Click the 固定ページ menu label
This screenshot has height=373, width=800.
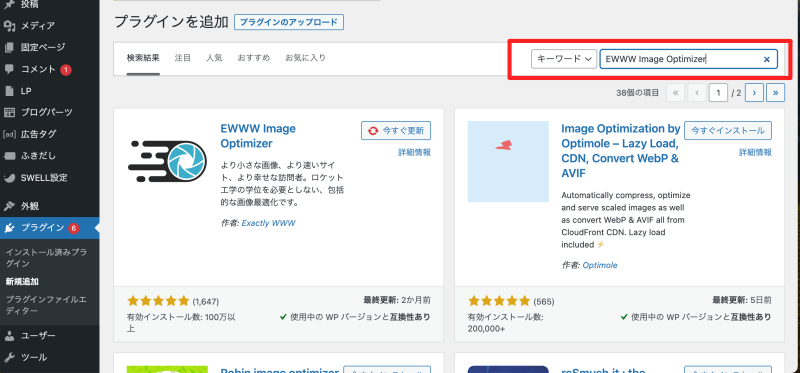point(43,47)
